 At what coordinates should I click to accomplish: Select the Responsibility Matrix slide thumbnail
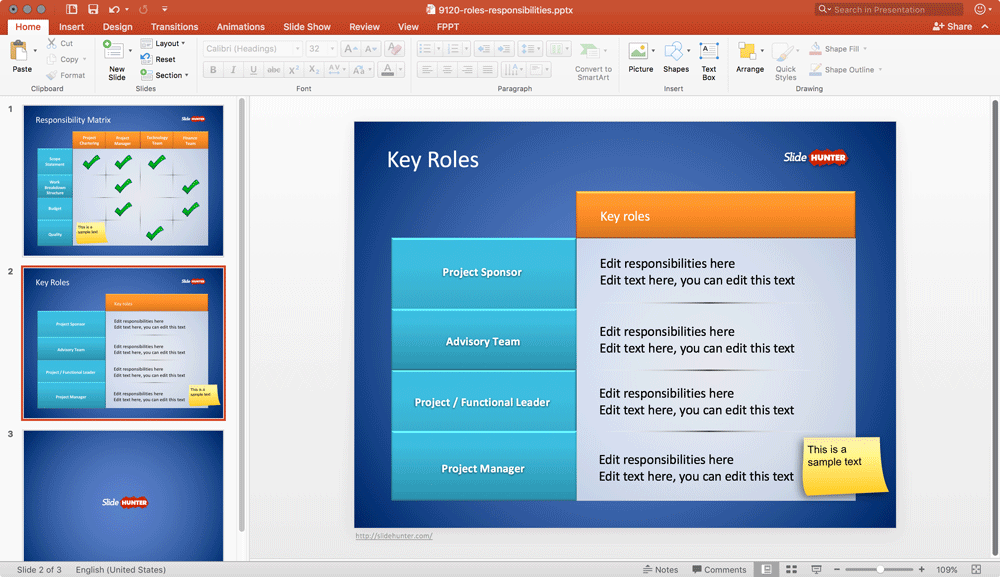(123, 180)
